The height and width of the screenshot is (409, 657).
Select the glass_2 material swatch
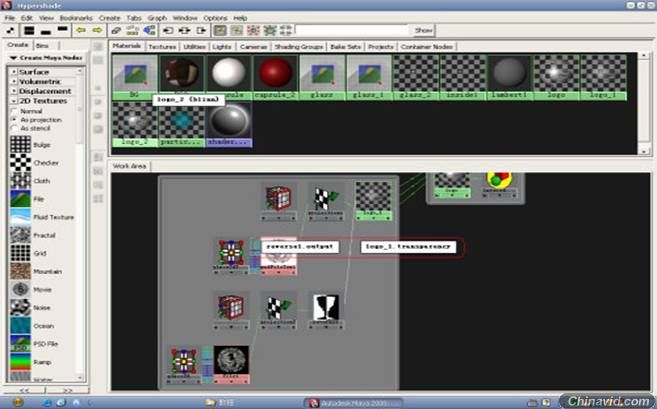416,77
